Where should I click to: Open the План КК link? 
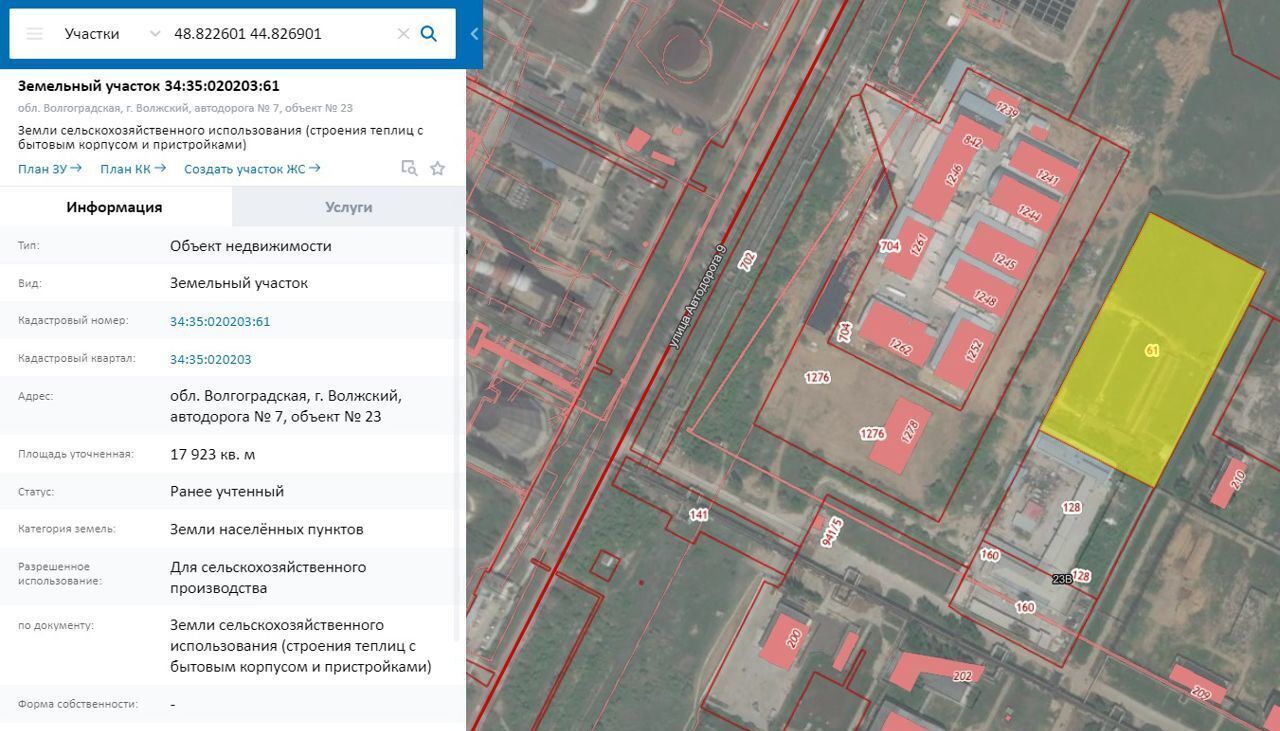[x=132, y=169]
